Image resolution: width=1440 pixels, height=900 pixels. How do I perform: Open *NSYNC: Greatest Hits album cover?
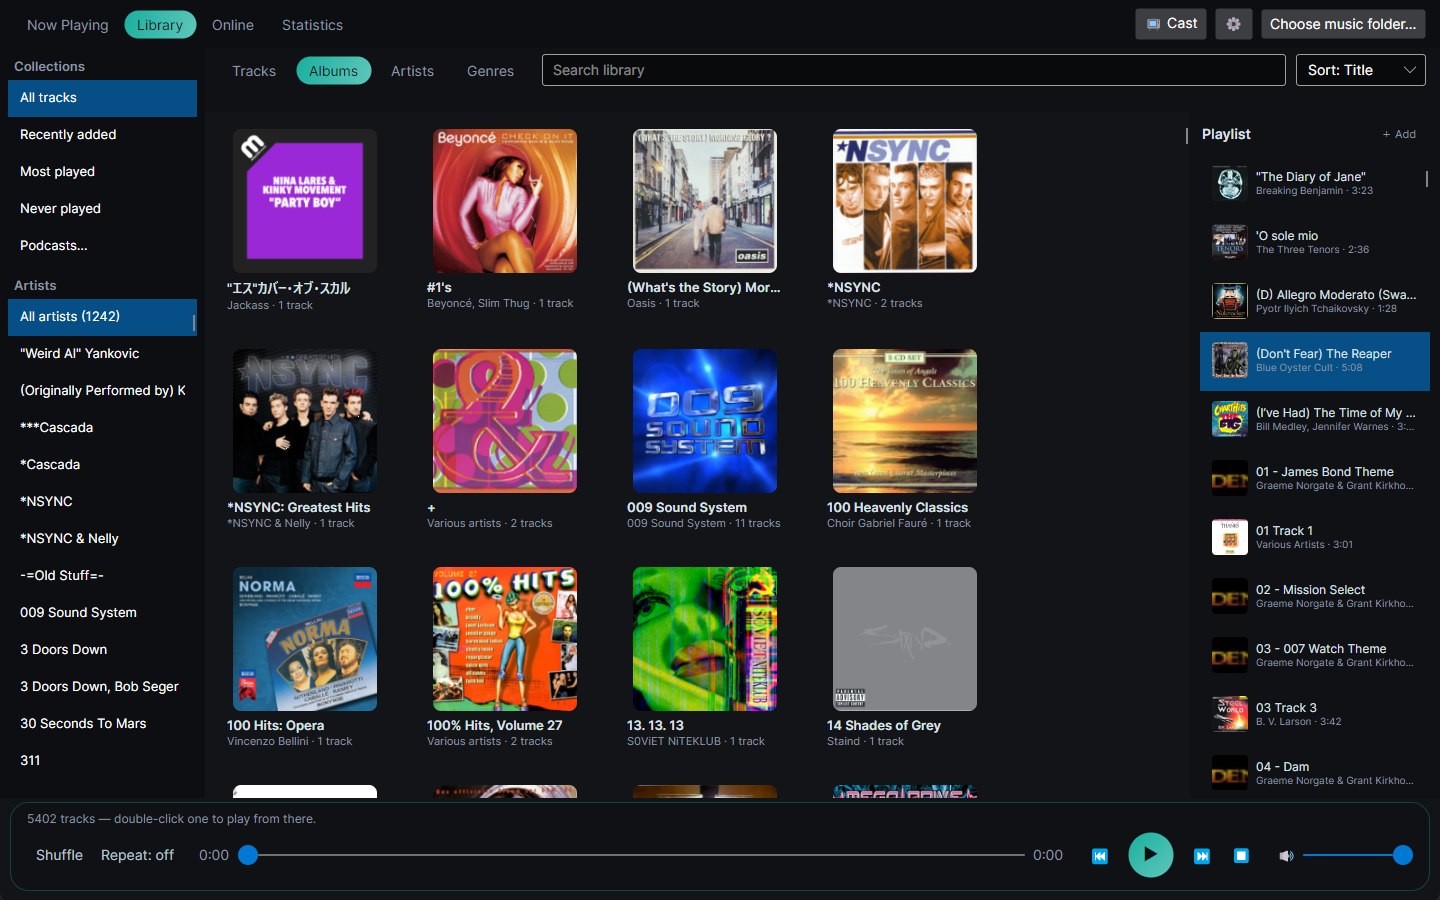[305, 421]
